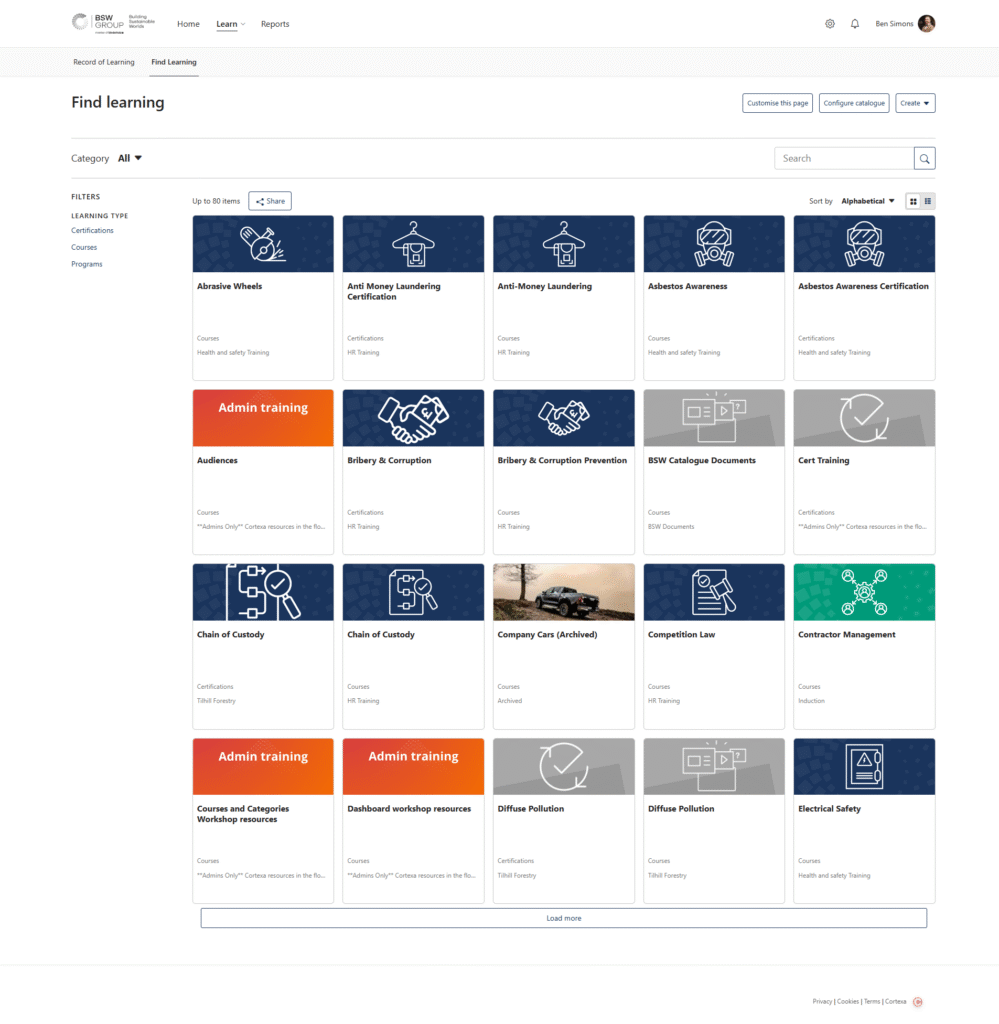The image size is (999, 1024).
Task: Click the Cortexa icon in the footer
Action: pos(916,1001)
